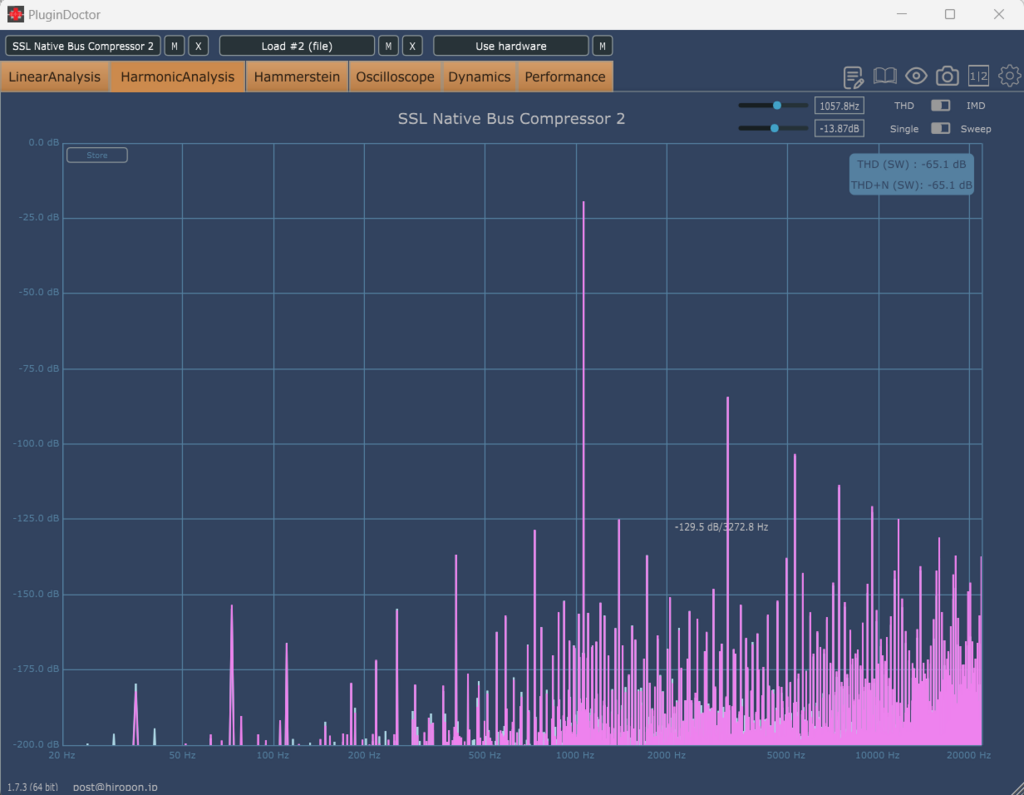
Task: Open the notes editor icon
Action: click(x=853, y=77)
